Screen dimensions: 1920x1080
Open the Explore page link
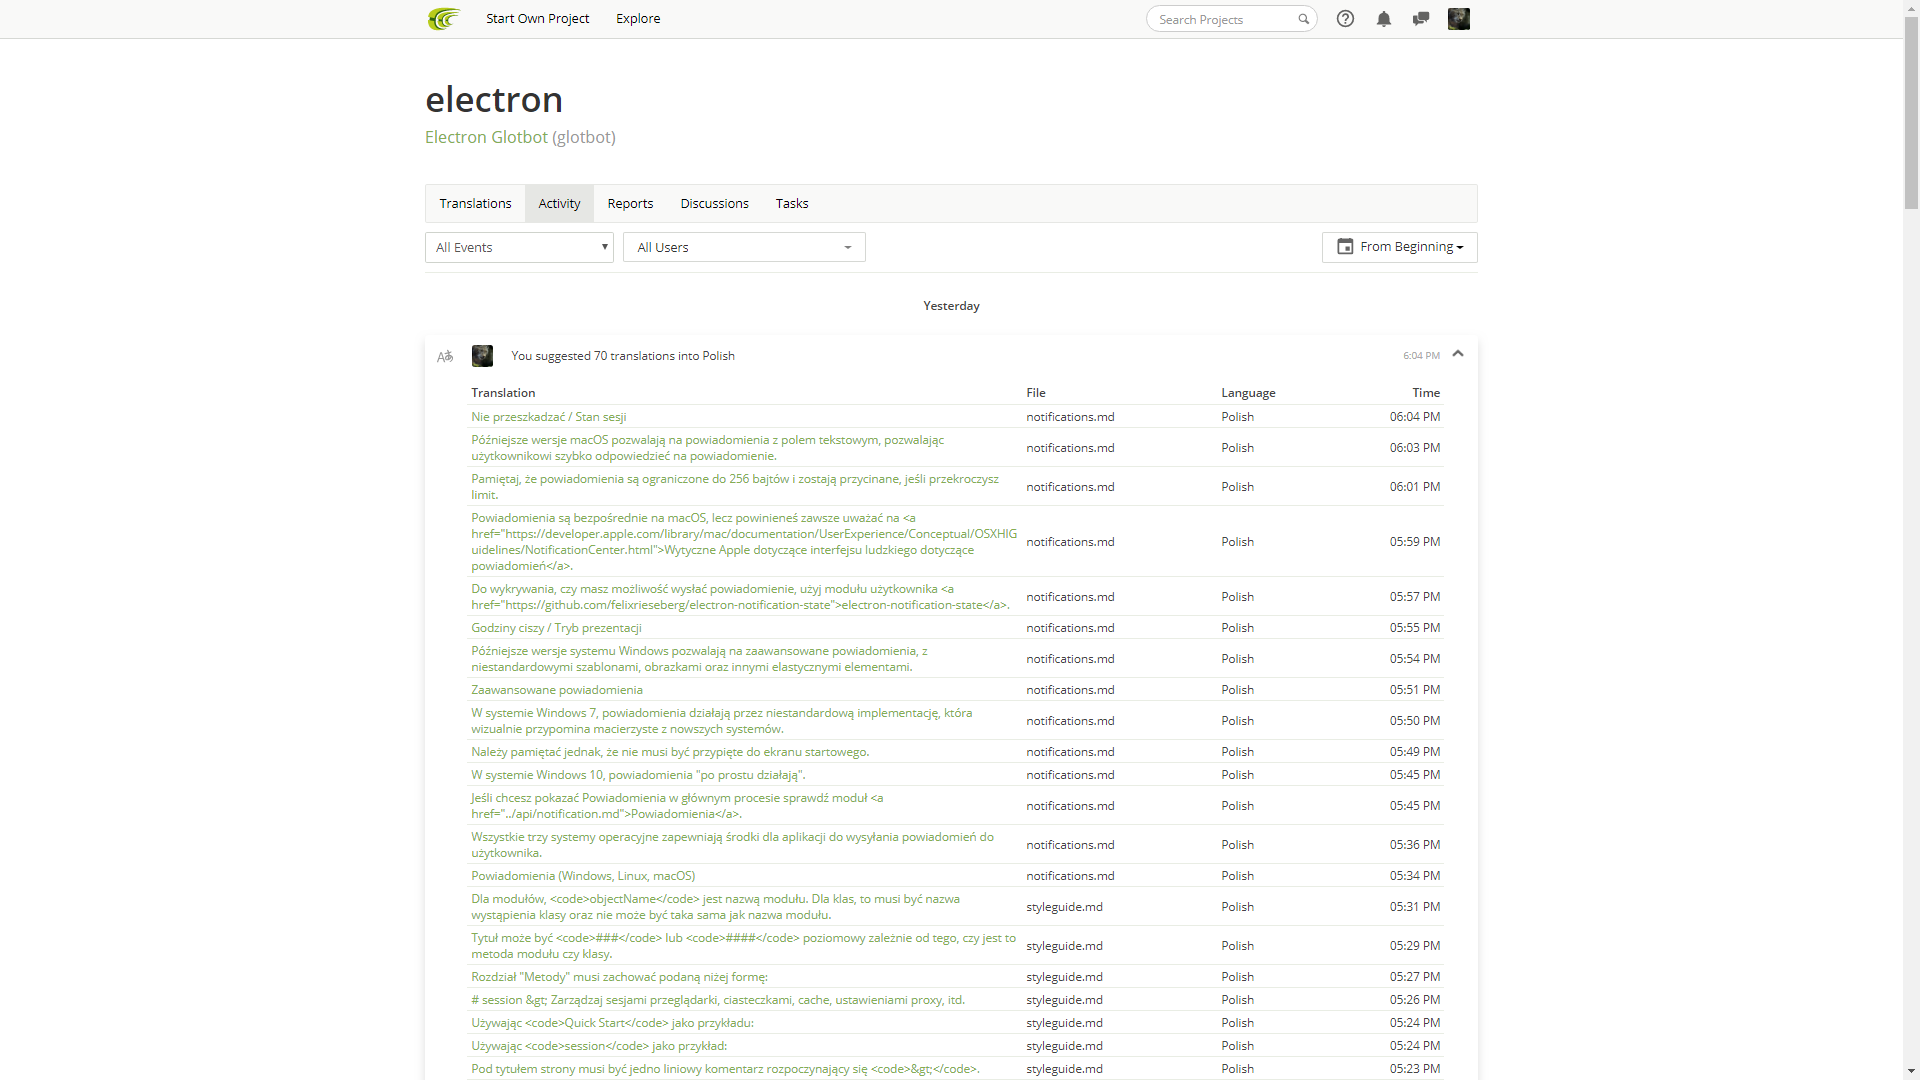638,19
